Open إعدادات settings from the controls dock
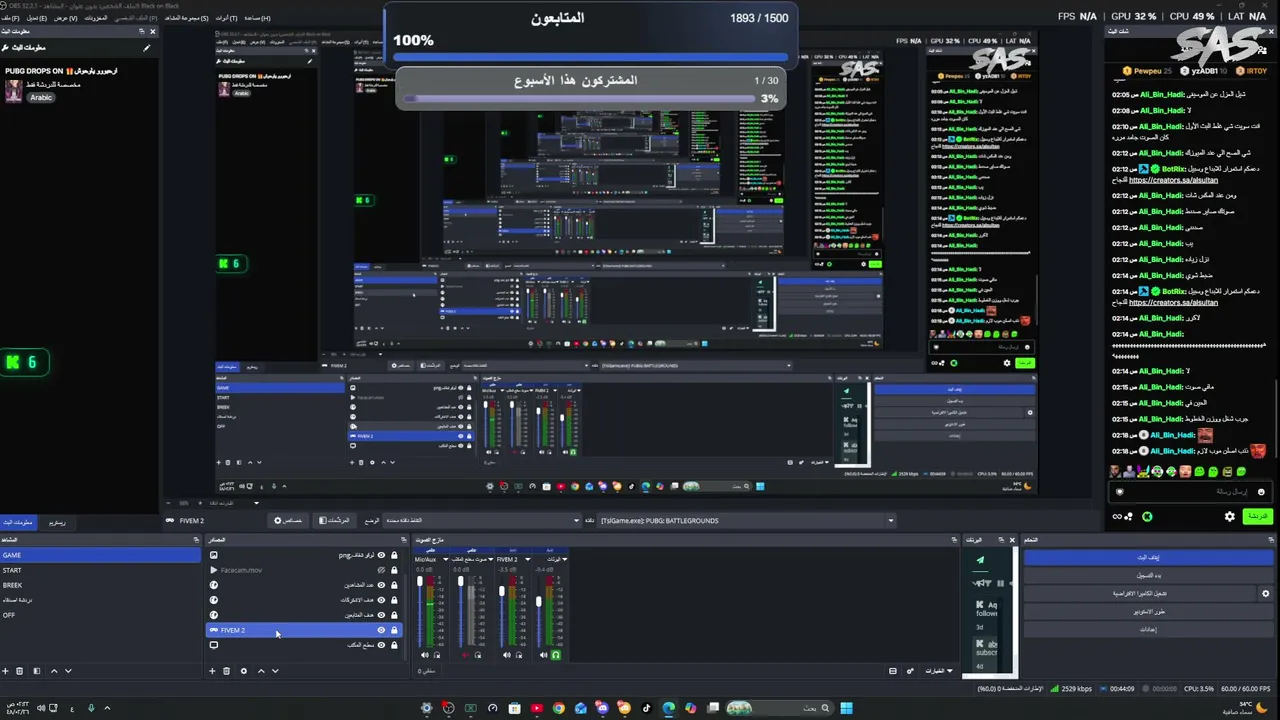Image resolution: width=1280 pixels, height=720 pixels. click(1149, 629)
